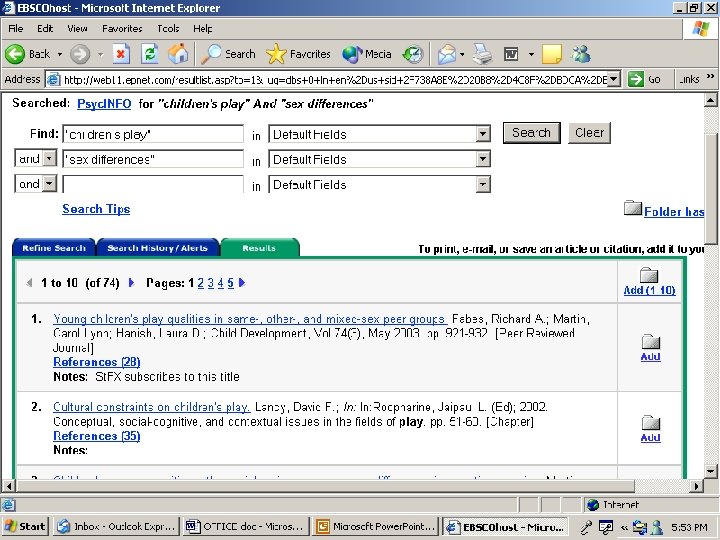Click the Mail envelope icon
The image size is (720, 540).
446,55
